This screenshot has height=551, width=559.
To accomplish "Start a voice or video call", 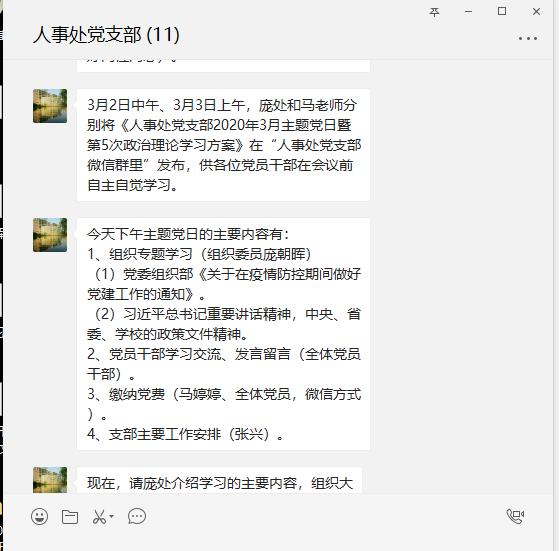I will [x=515, y=516].
